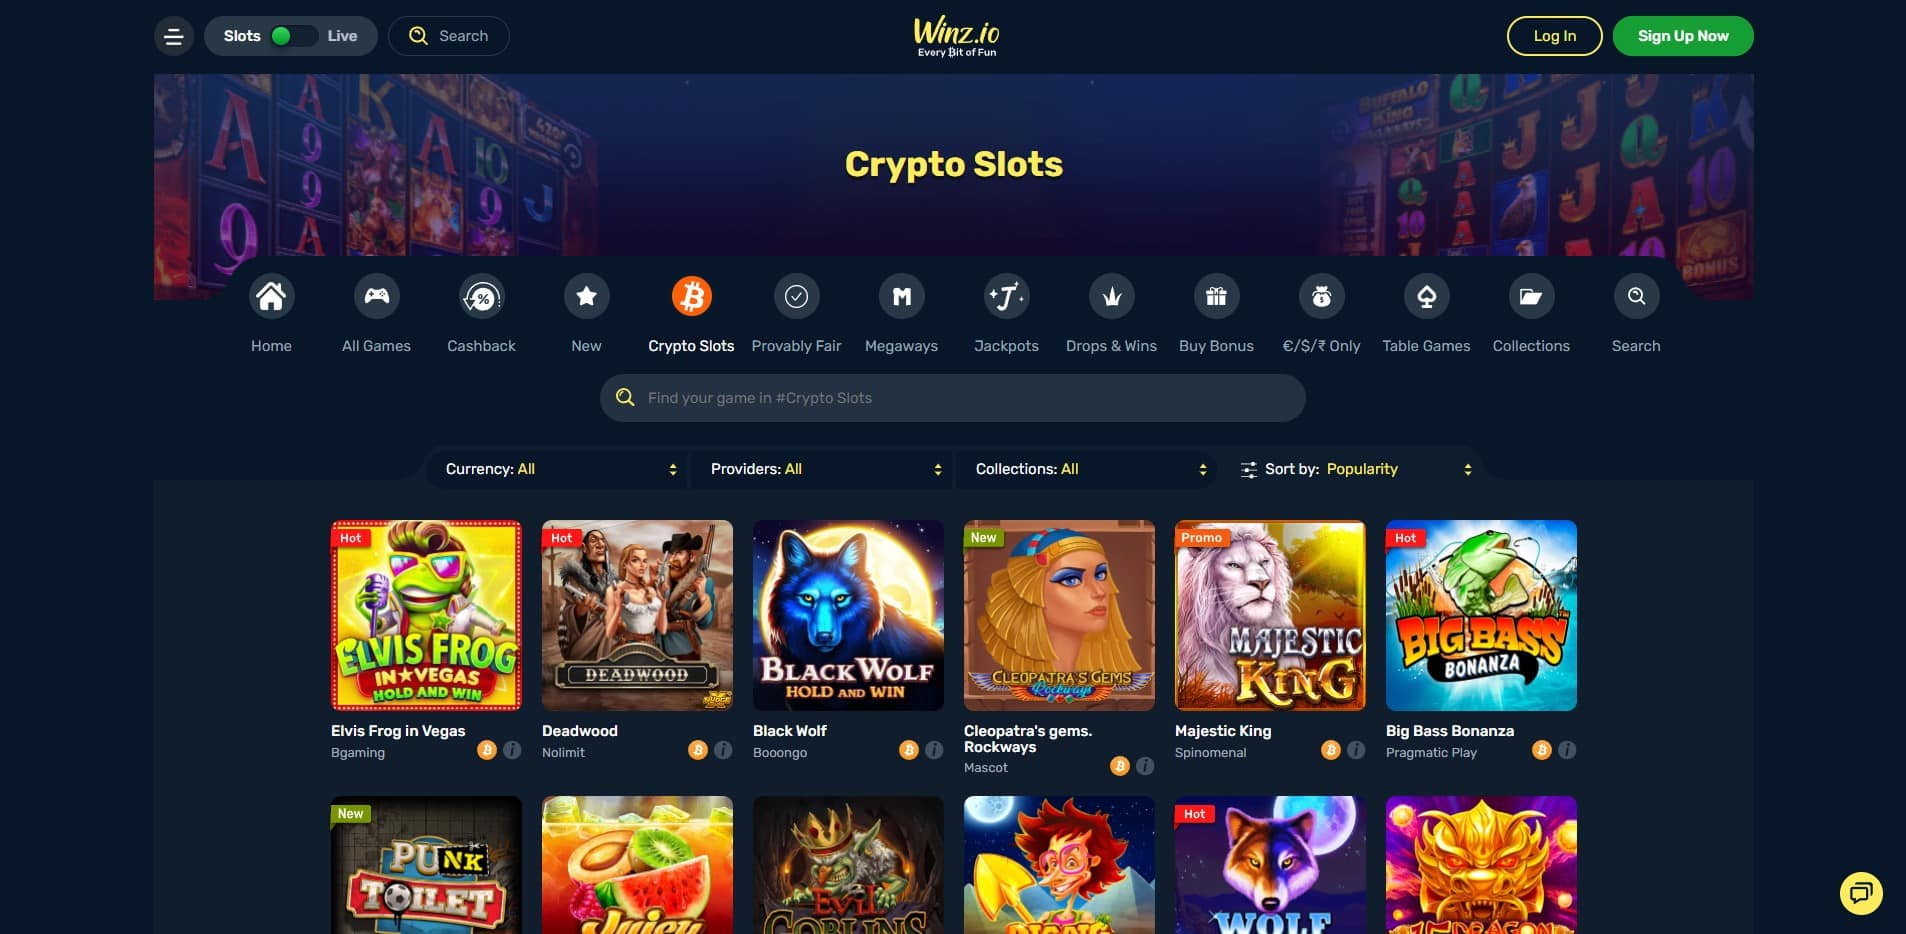The width and height of the screenshot is (1906, 934).
Task: Open the Providers filter dropdown
Action: tap(823, 469)
